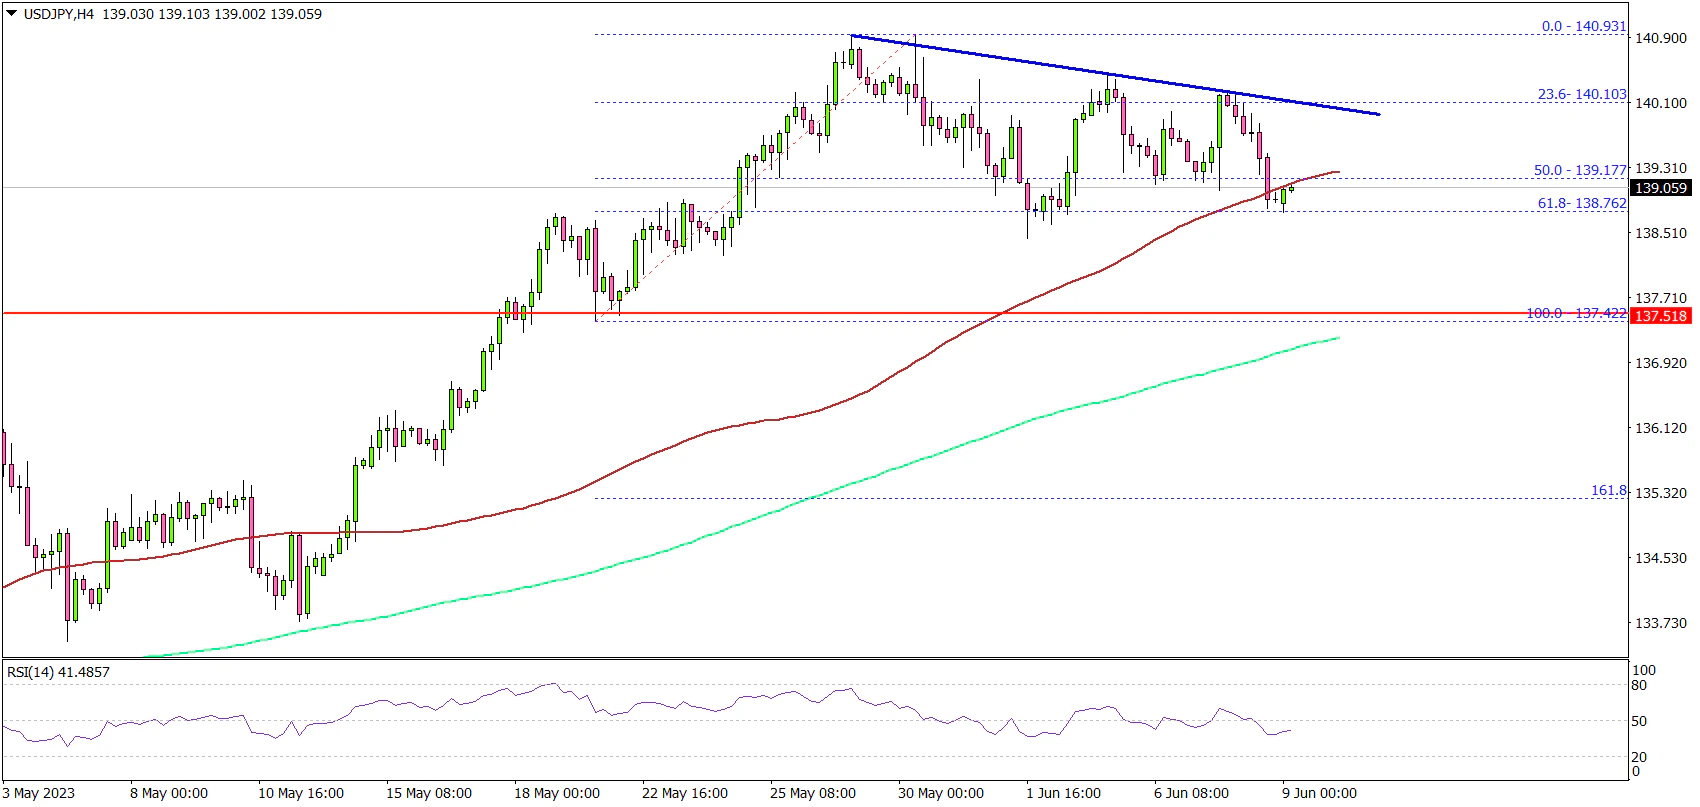Select the blue descending trendline
Image resolution: width=1700 pixels, height=807 pixels.
tap(1100, 74)
